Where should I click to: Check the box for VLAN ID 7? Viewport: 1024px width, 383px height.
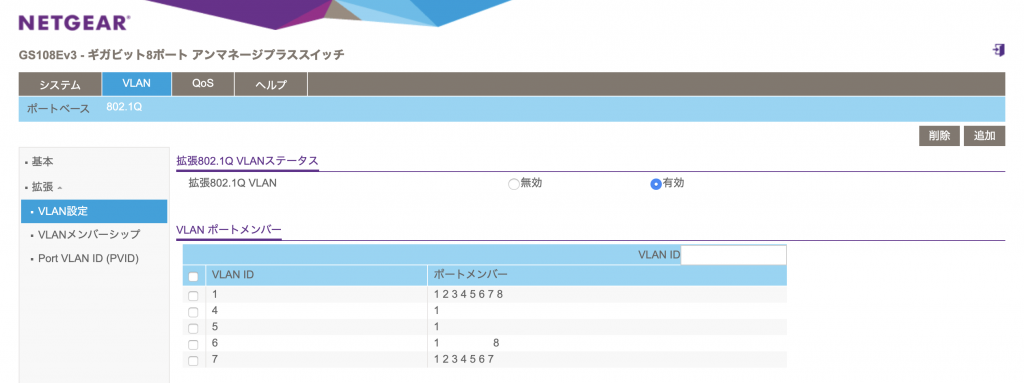click(x=193, y=361)
